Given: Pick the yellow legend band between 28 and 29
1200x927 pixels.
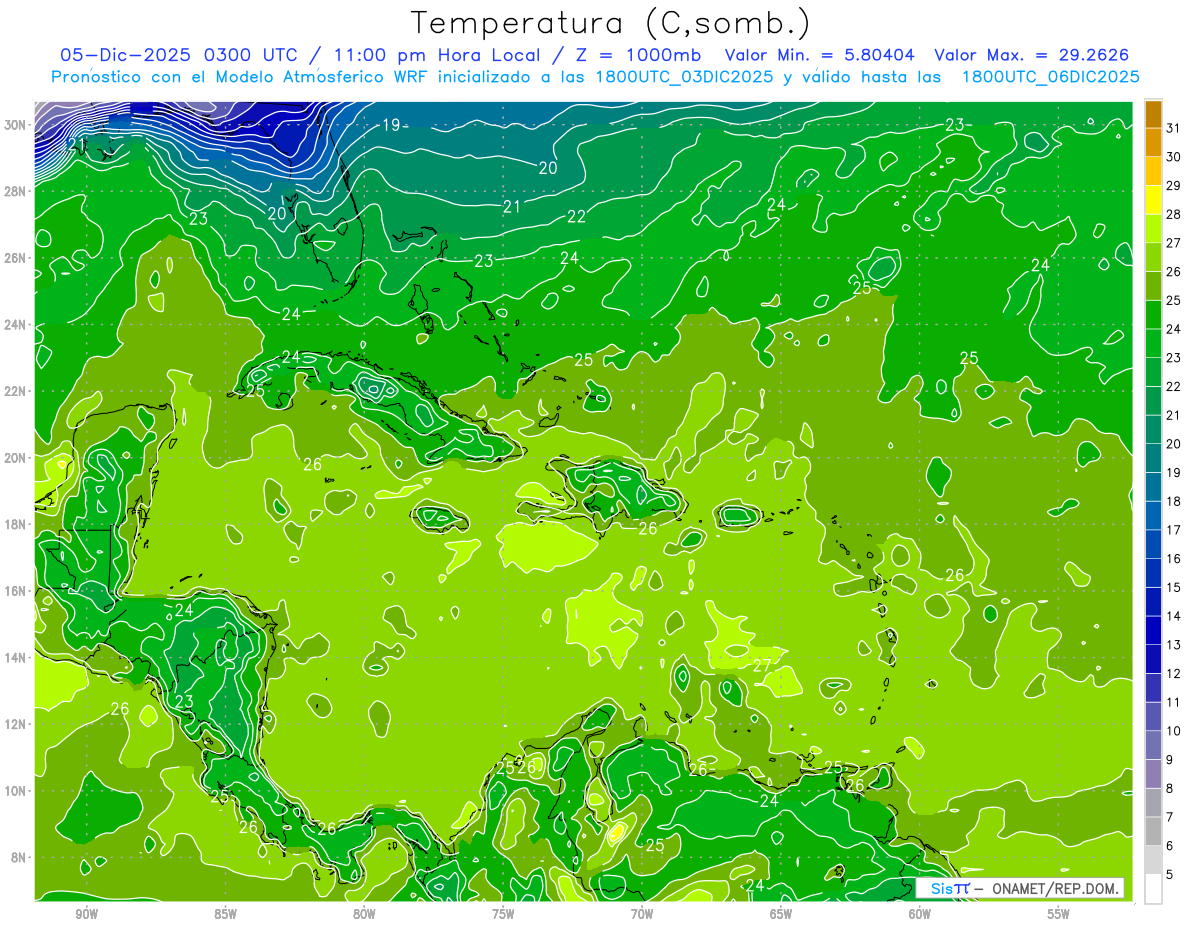Looking at the screenshot, I should tap(1153, 200).
